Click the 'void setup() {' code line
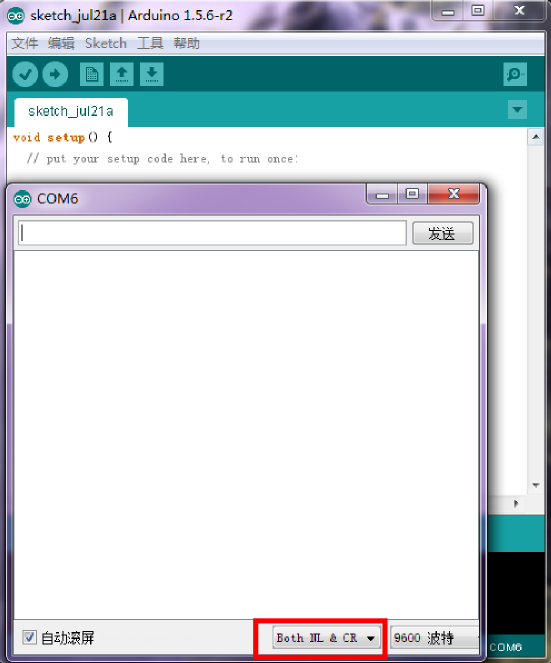 [63, 137]
